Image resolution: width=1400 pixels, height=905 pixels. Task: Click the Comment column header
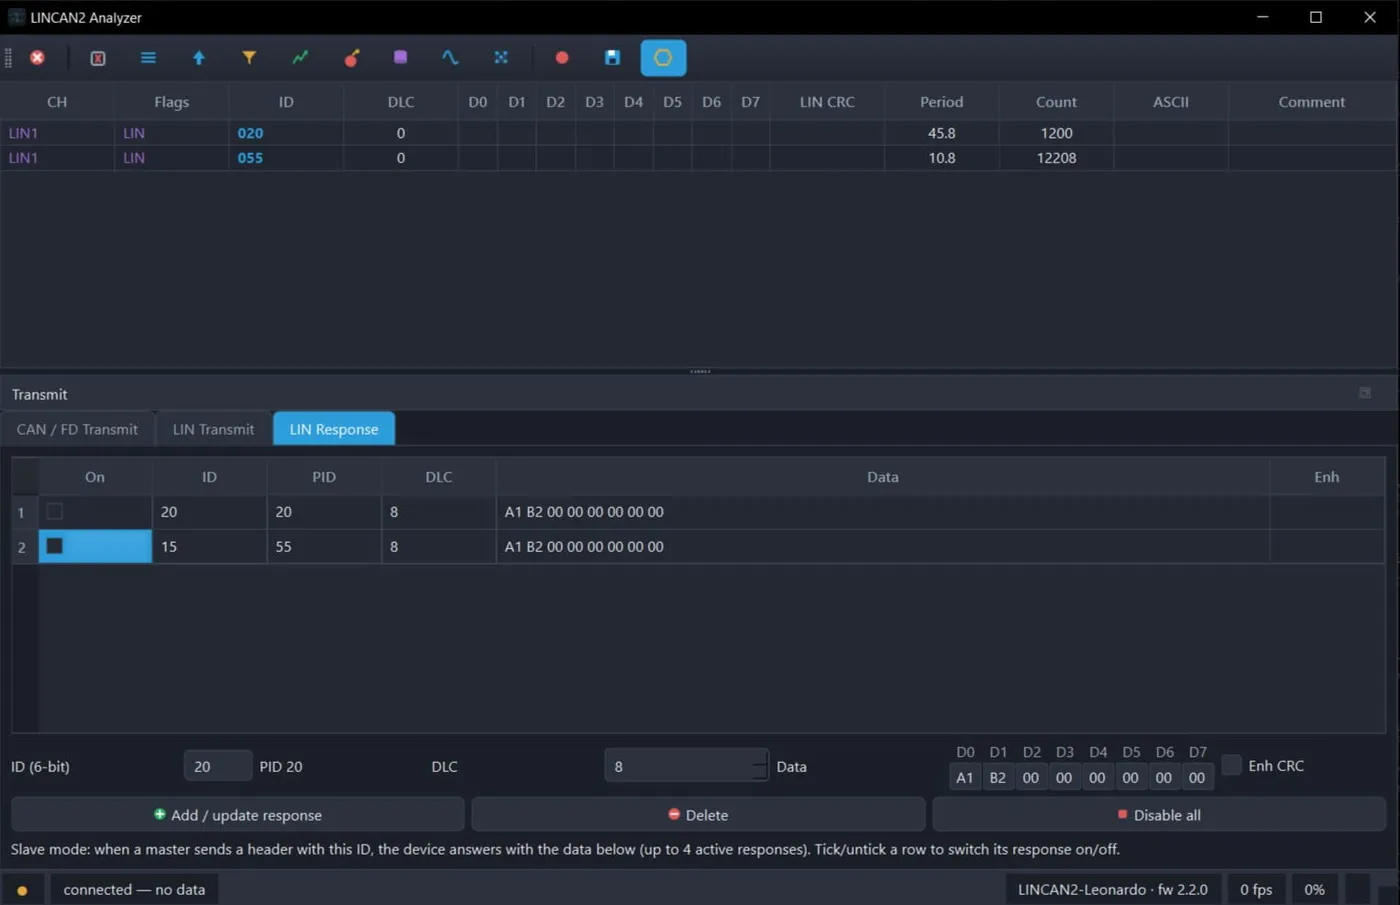(1312, 102)
